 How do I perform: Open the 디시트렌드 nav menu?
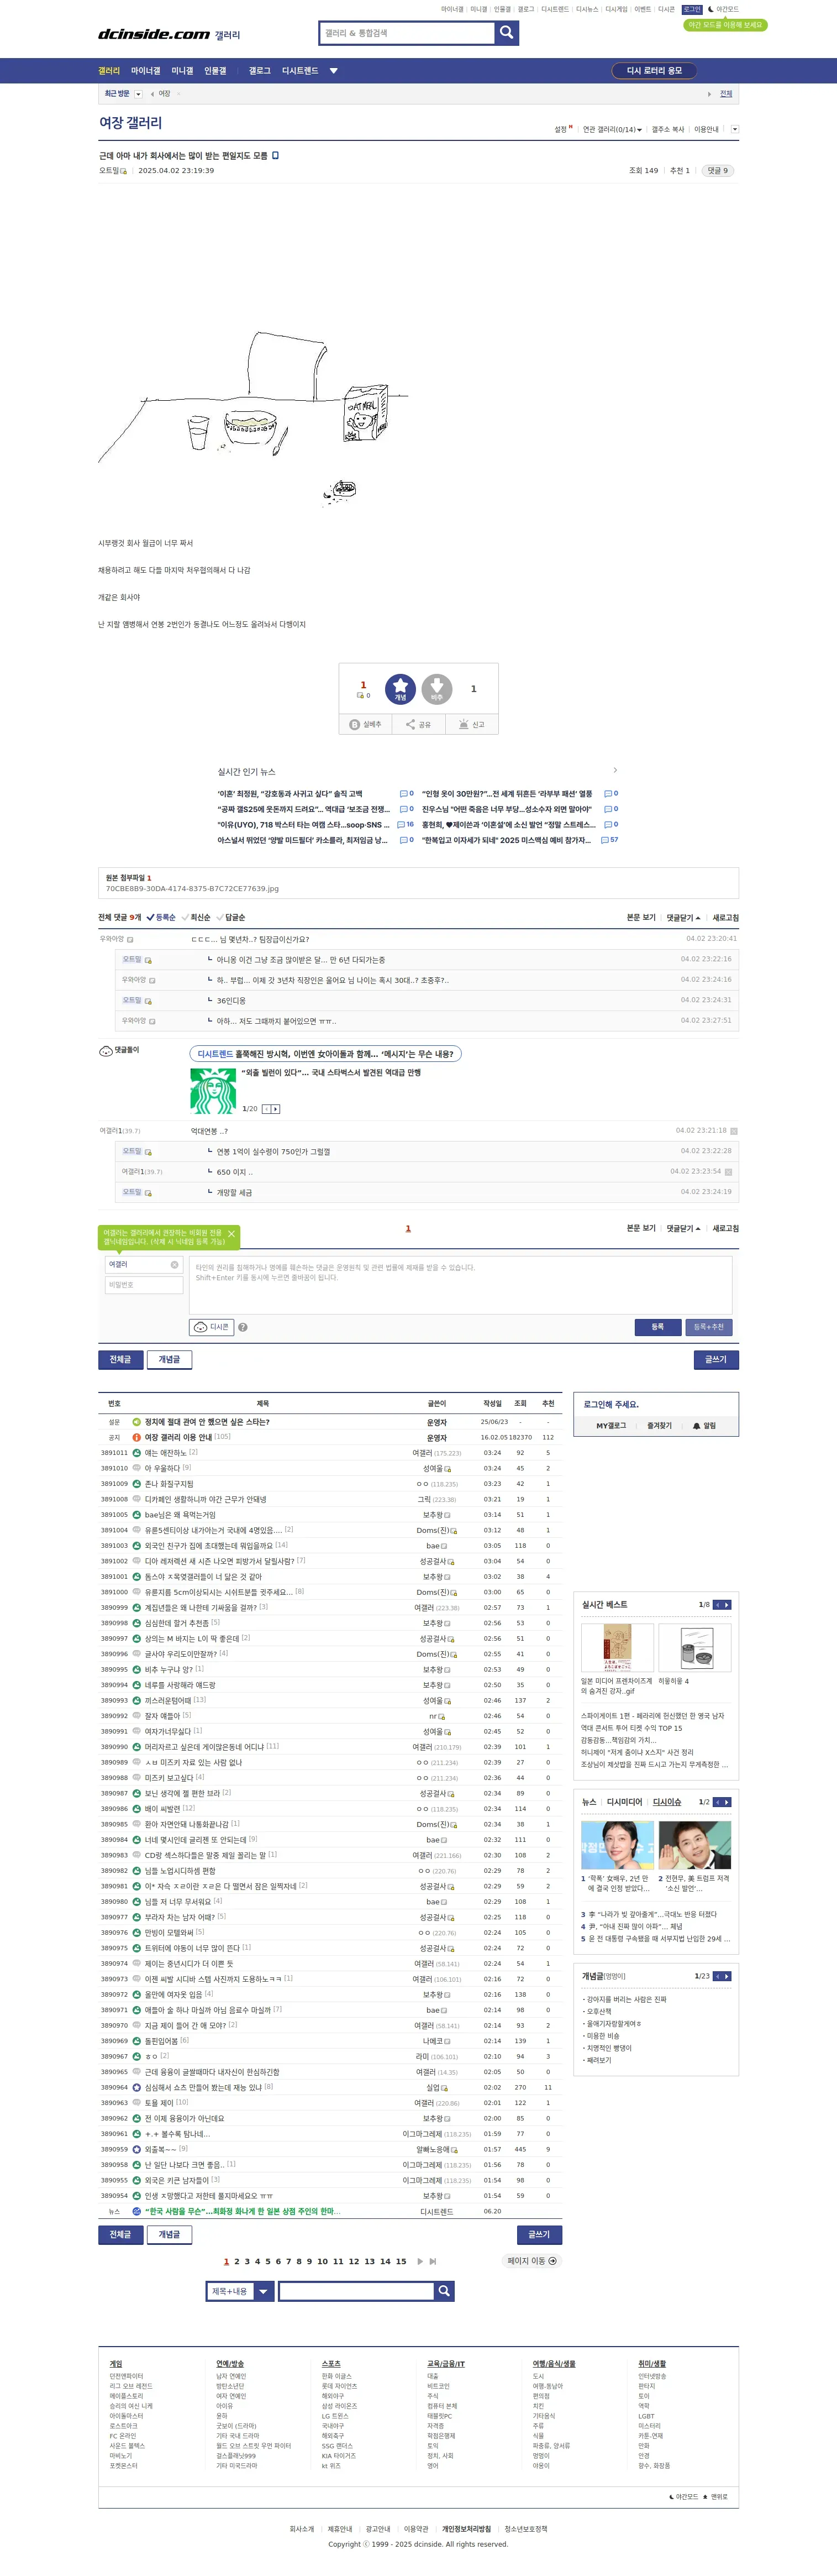coord(300,71)
